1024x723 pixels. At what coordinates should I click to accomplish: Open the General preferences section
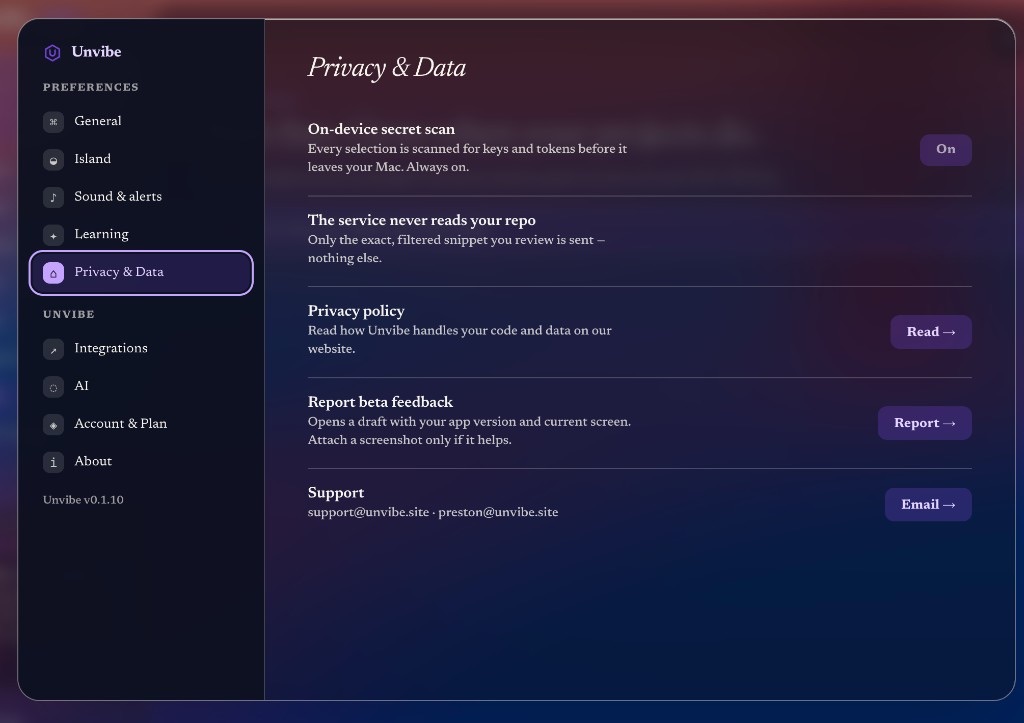tap(141, 121)
